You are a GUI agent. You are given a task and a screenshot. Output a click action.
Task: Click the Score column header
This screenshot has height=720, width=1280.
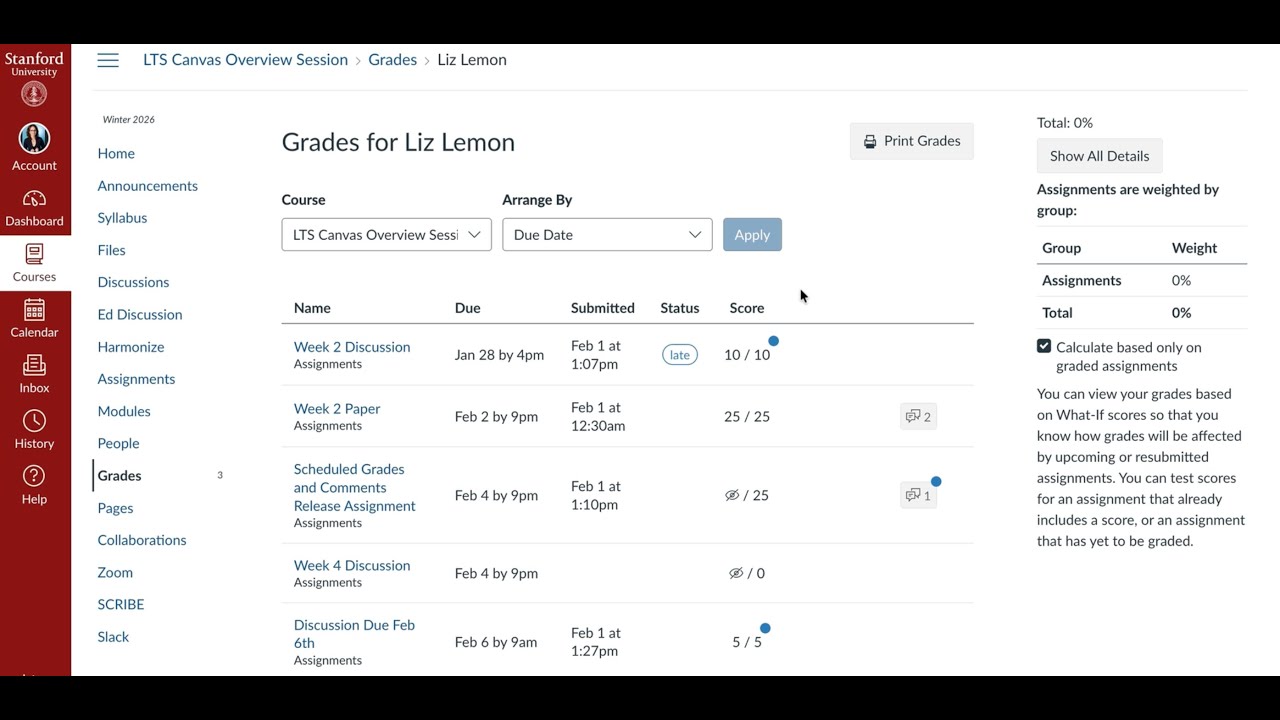tap(747, 308)
